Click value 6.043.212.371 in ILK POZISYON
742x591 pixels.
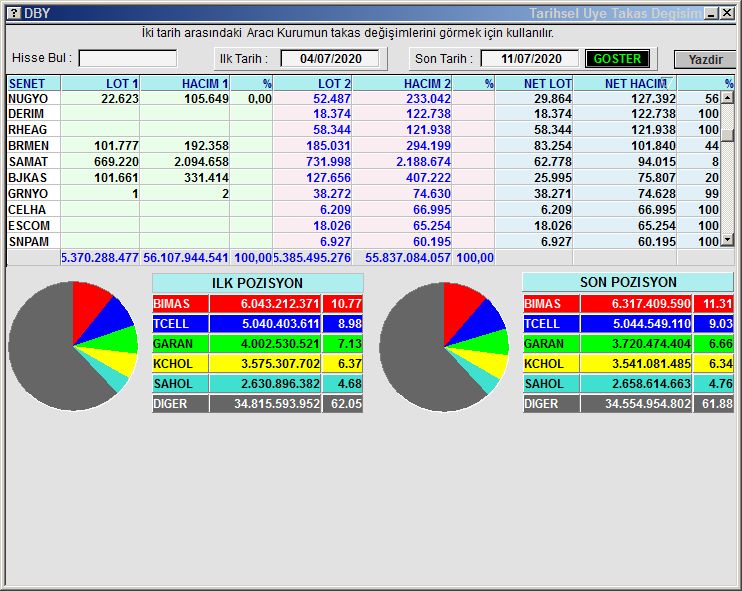pyautogui.click(x=280, y=303)
